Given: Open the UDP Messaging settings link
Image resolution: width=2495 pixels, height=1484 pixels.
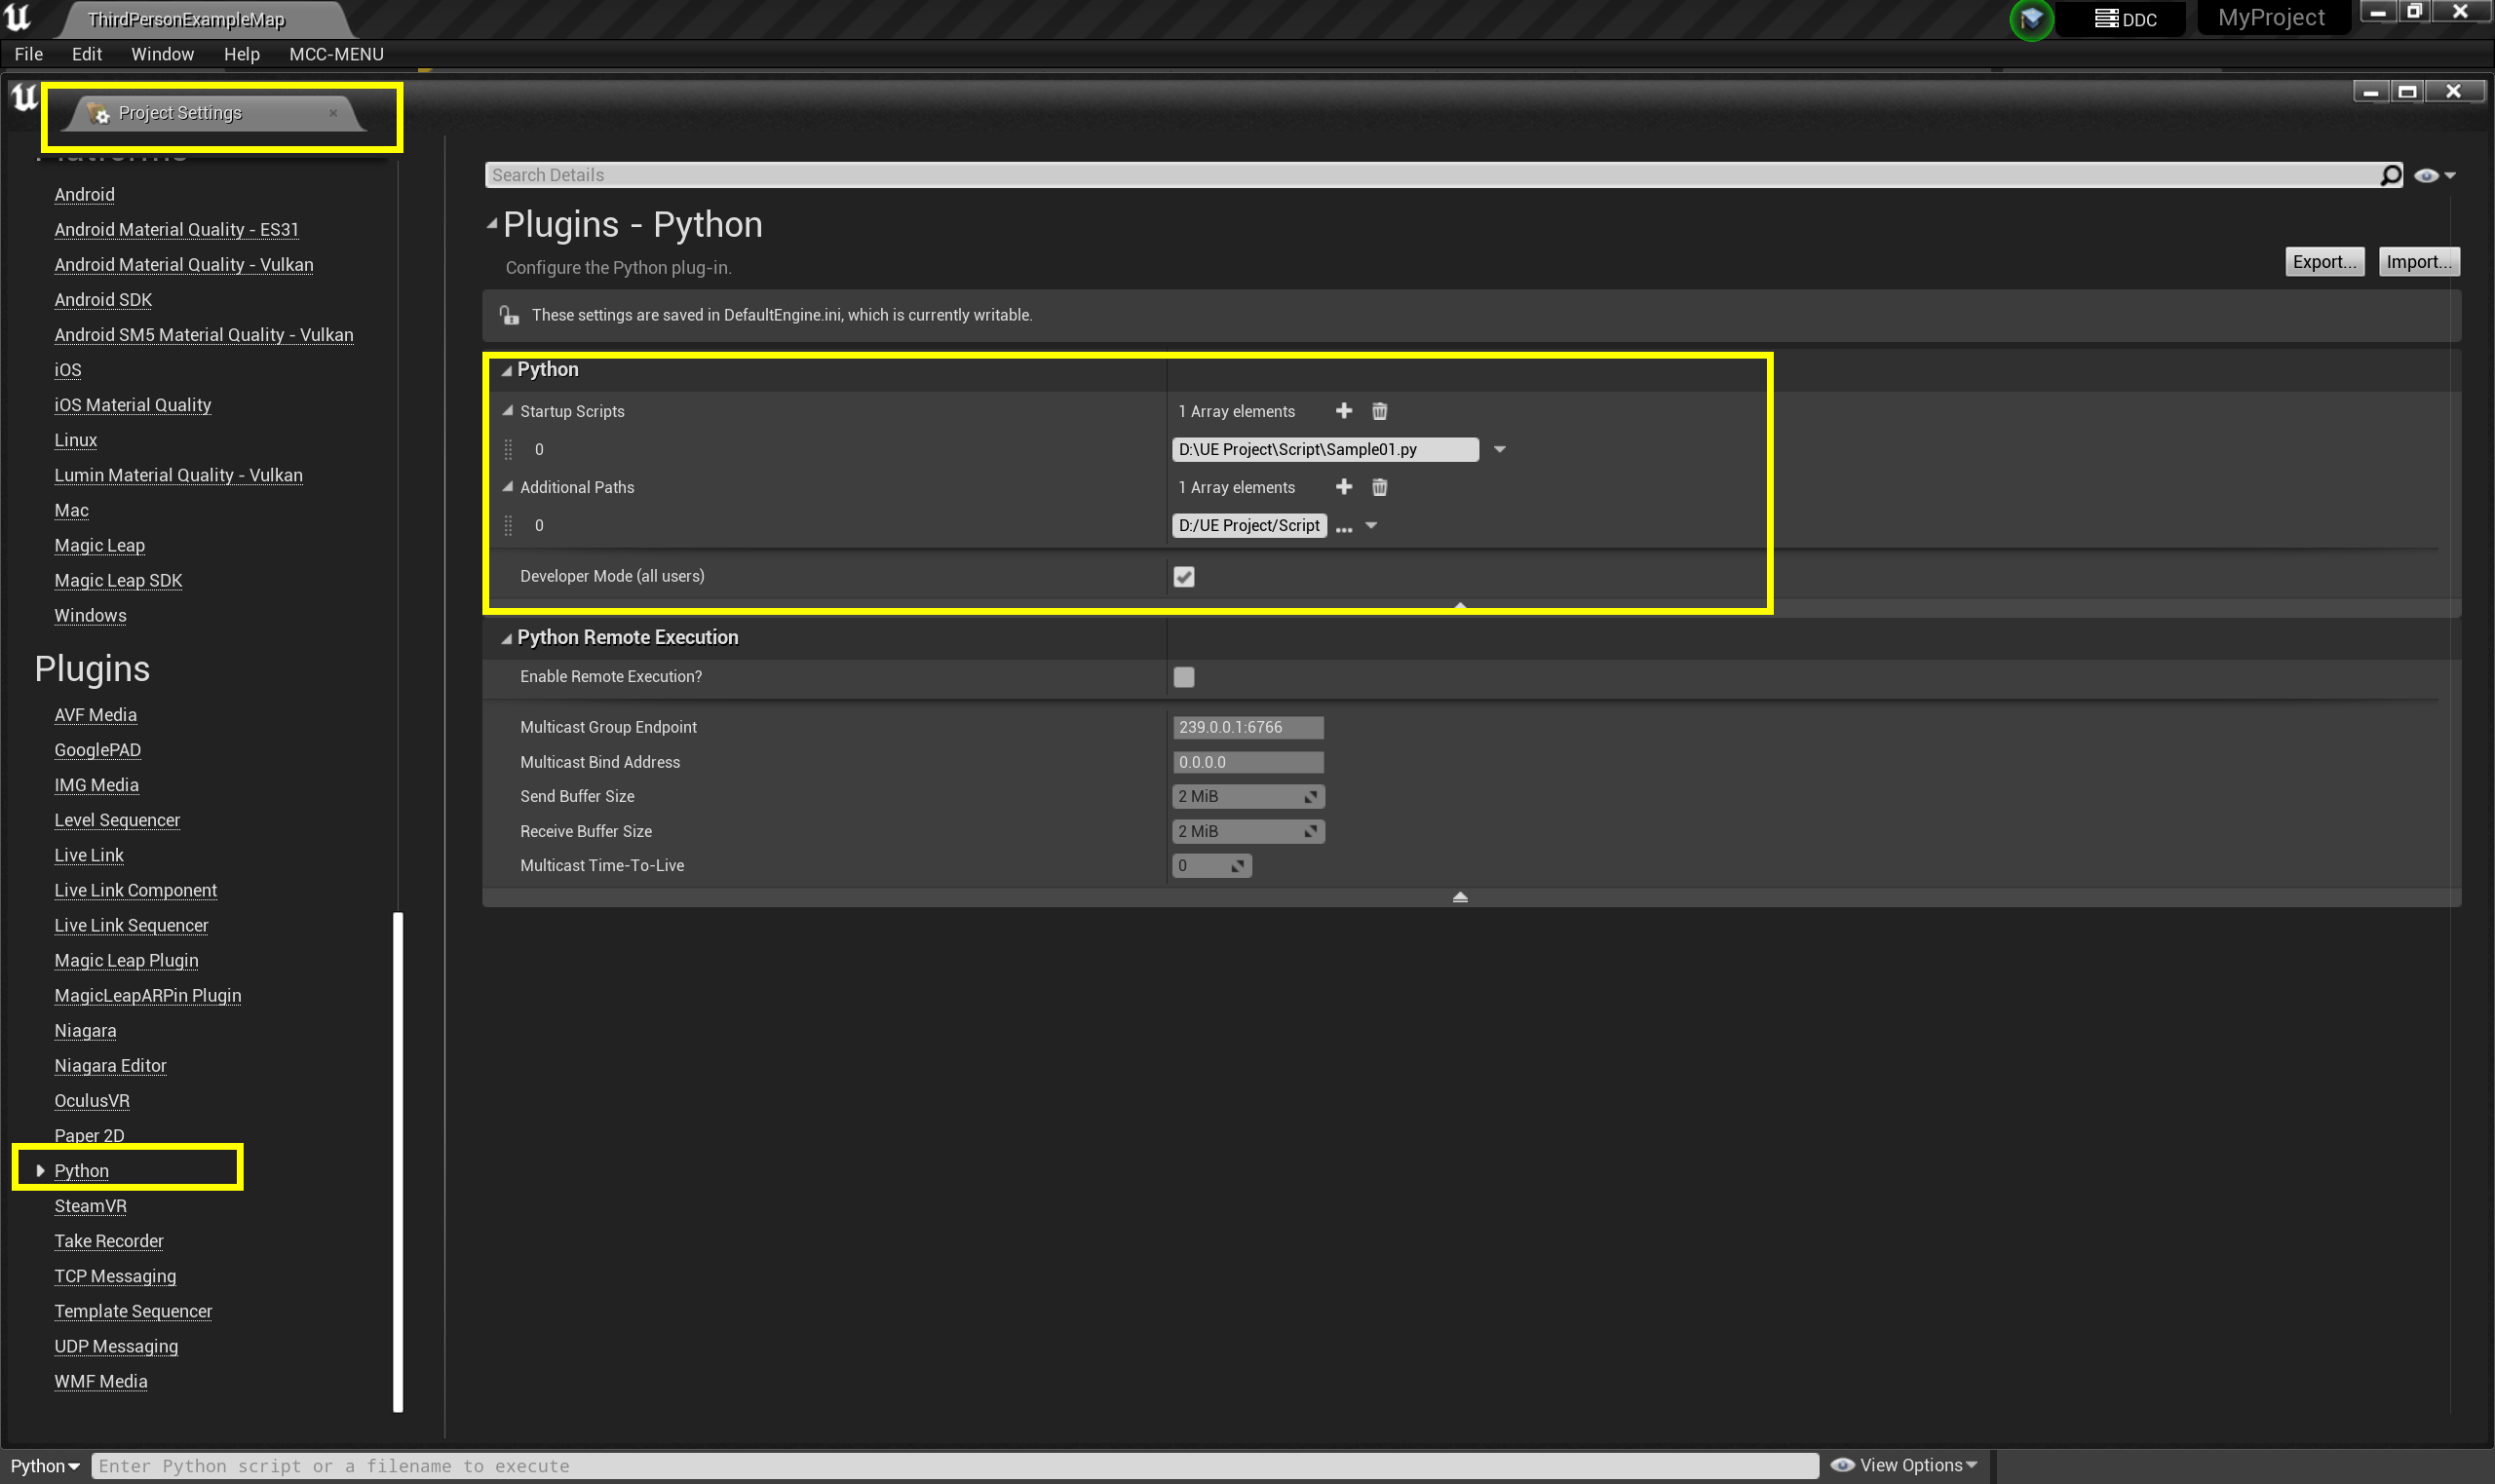Looking at the screenshot, I should click(x=116, y=1347).
